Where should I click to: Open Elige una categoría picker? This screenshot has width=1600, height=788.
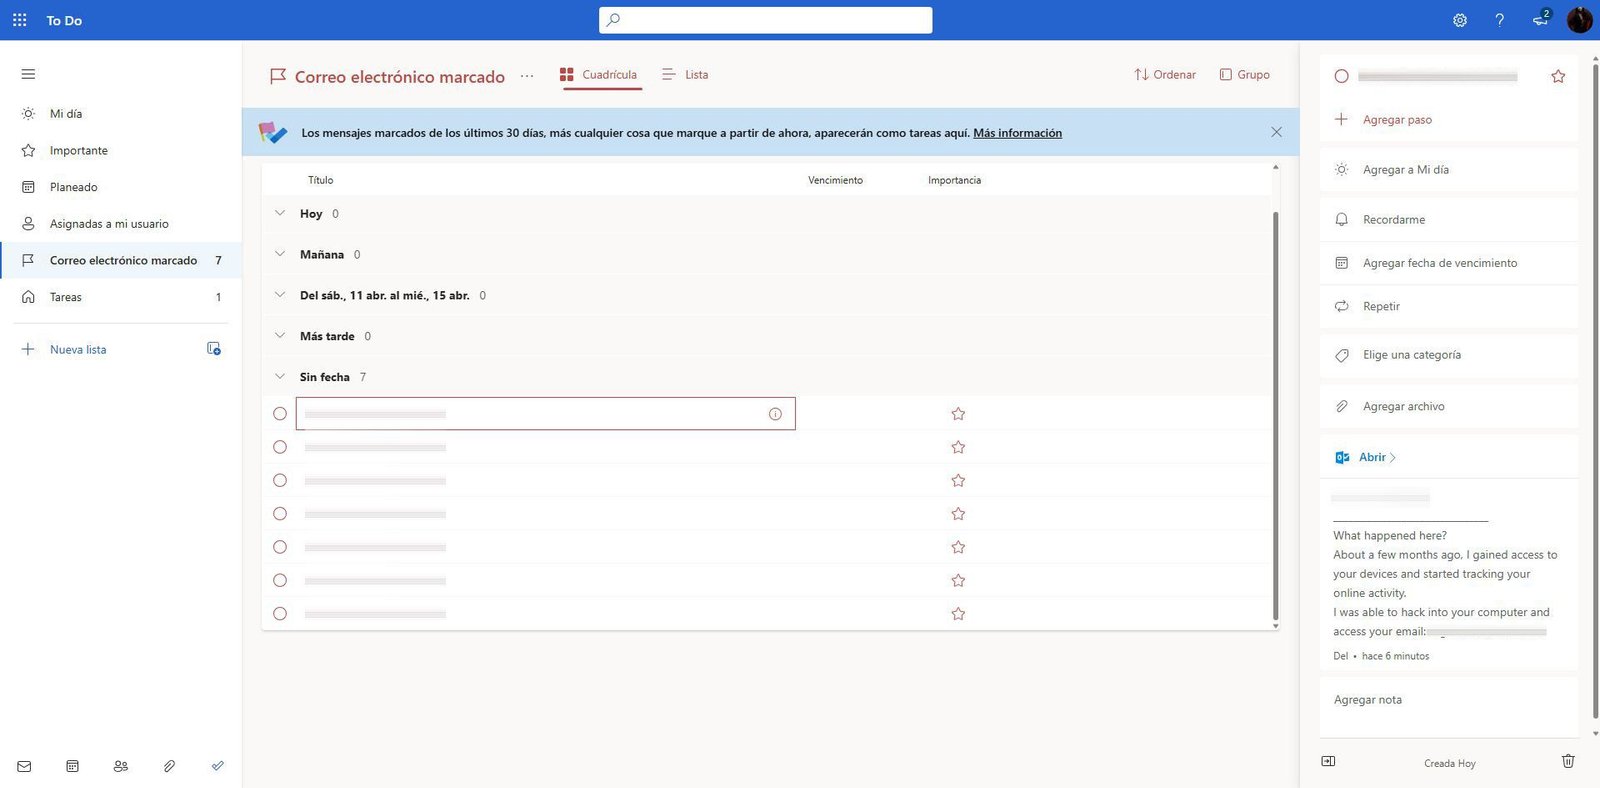pos(1450,355)
